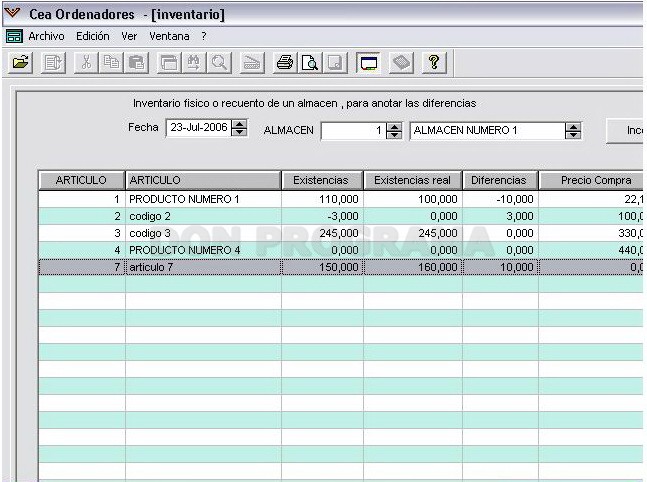Screen dimensions: 647x482
Task: Click the Fecha date spinner arrows
Action: pyautogui.click(x=239, y=128)
